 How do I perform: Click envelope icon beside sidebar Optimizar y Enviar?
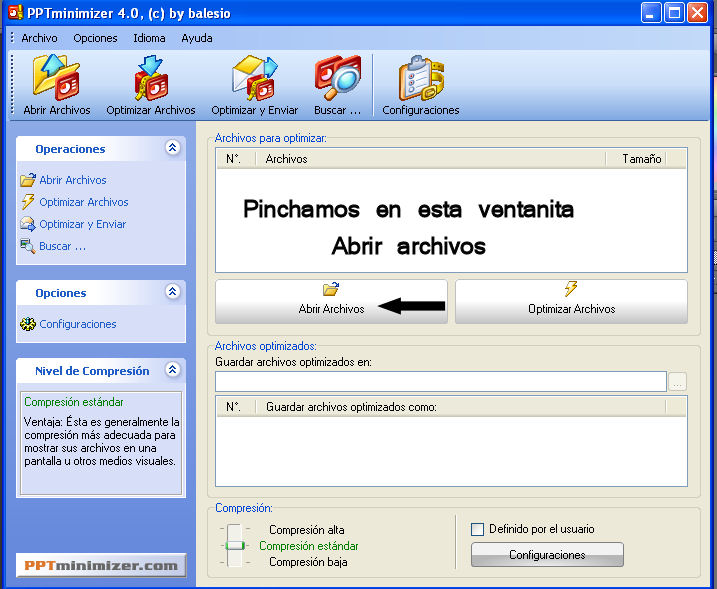tap(28, 224)
